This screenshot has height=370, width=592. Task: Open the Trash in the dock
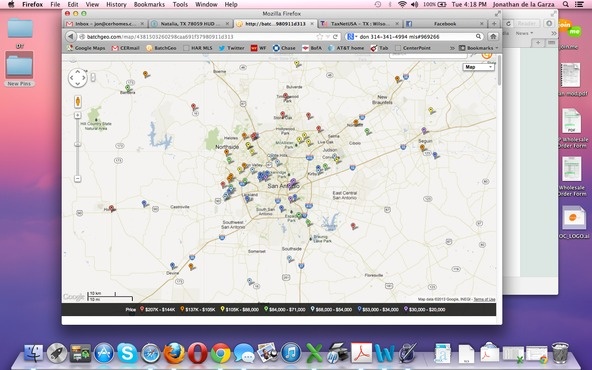[560, 353]
